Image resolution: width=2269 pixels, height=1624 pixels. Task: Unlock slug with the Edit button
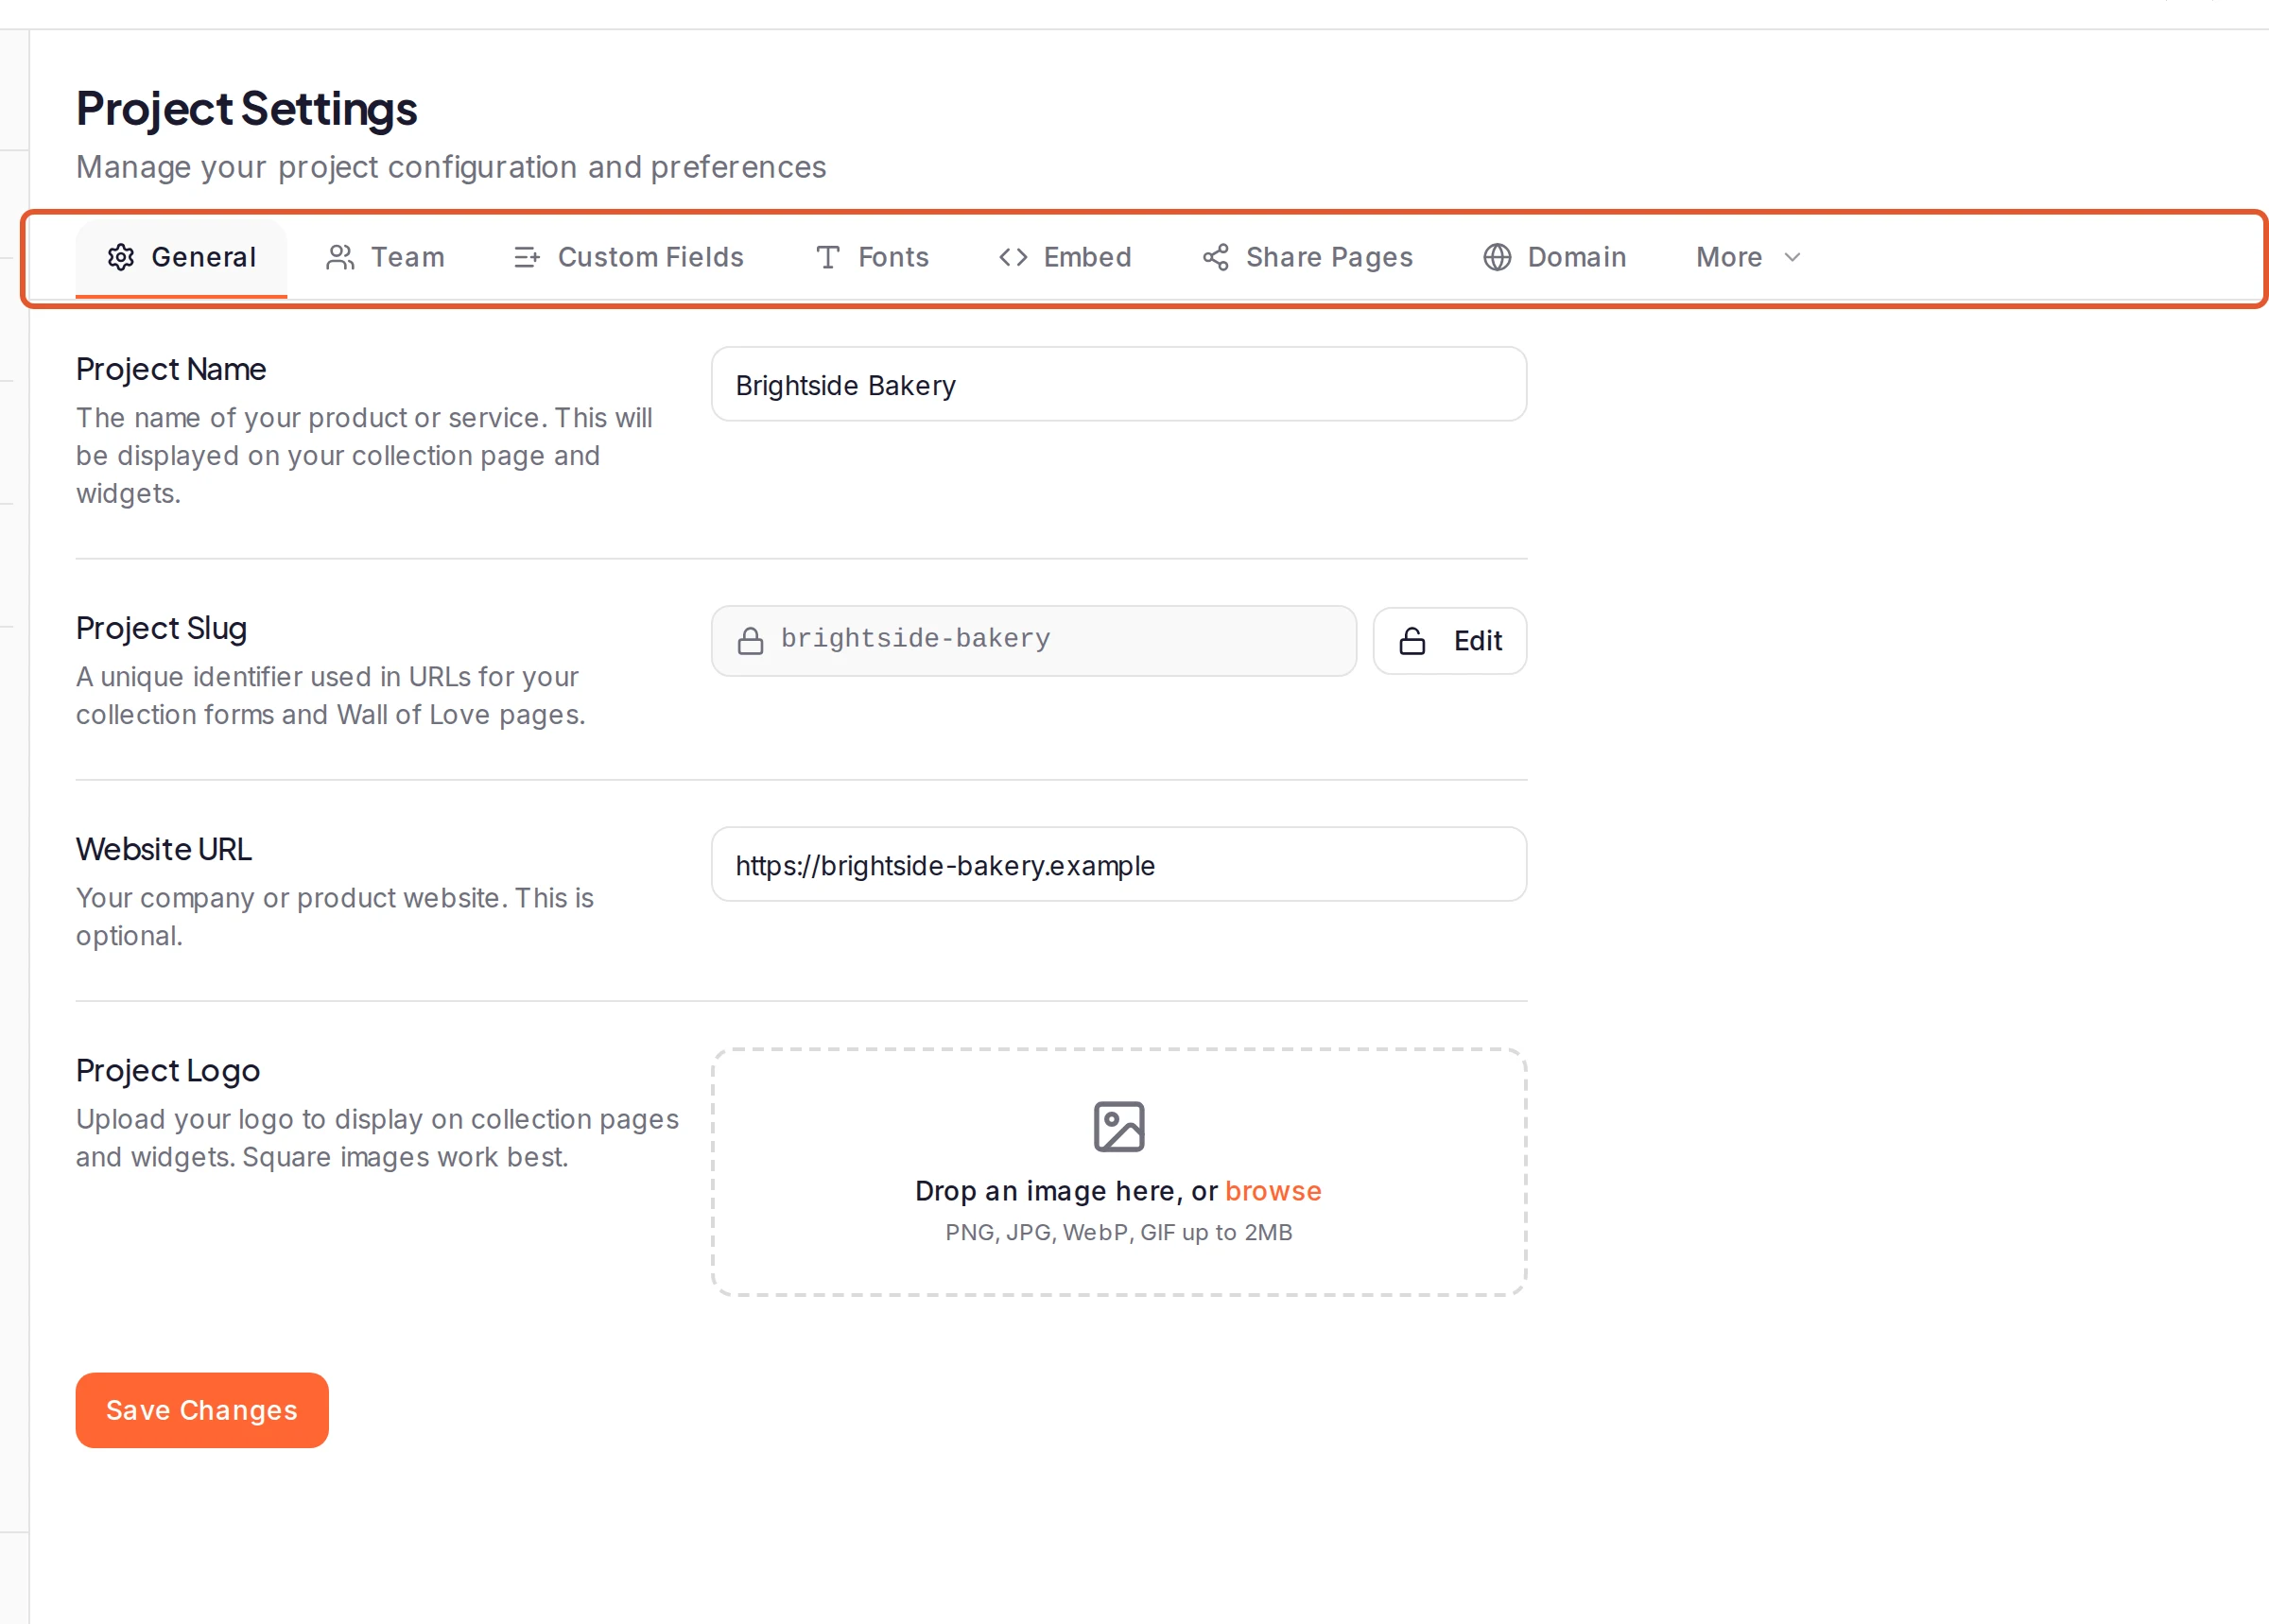[1450, 641]
